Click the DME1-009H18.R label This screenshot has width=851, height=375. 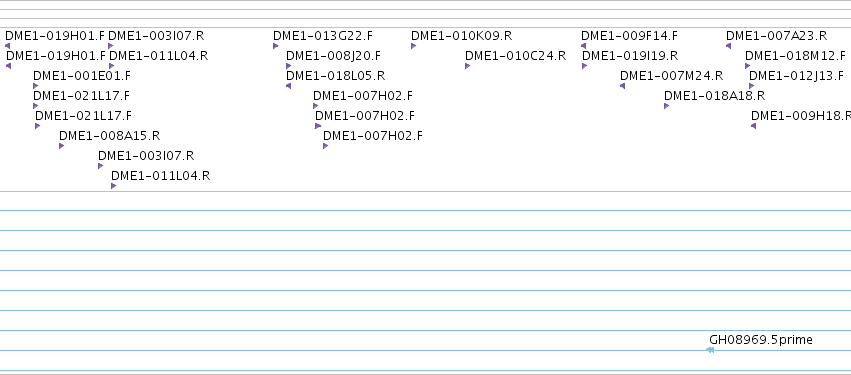coord(801,116)
